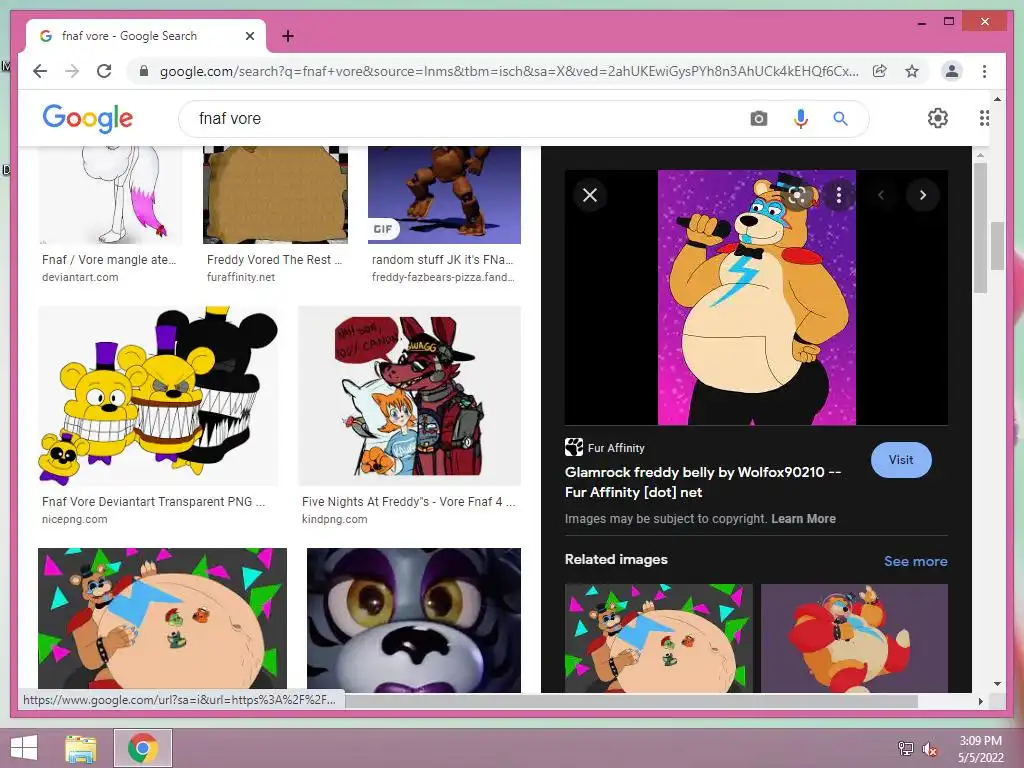Start search by image with camera icon
1024x768 pixels.
758,118
